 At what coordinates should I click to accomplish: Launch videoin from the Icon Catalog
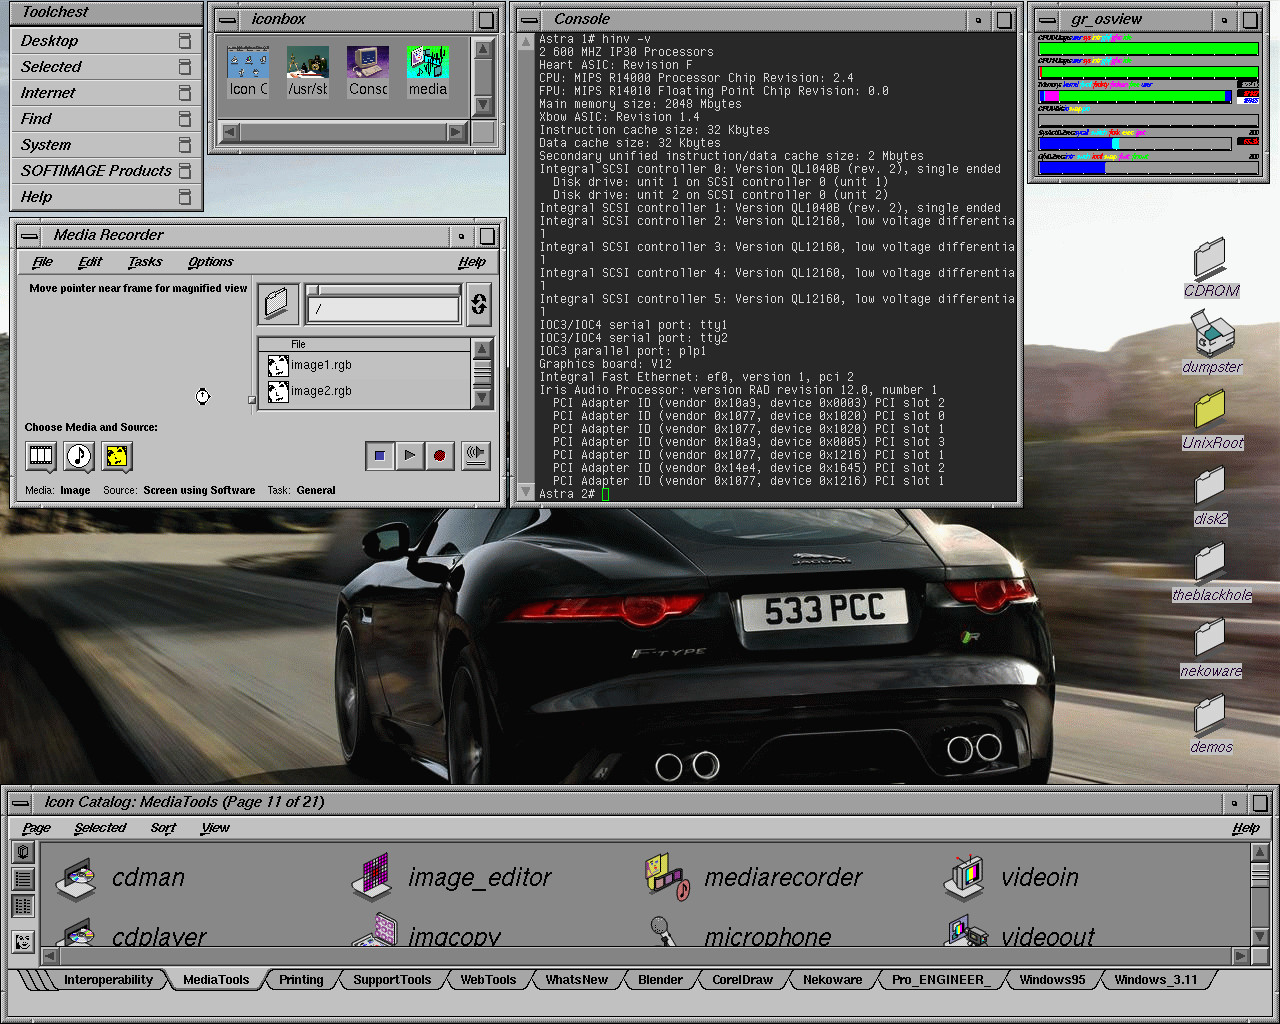[966, 877]
